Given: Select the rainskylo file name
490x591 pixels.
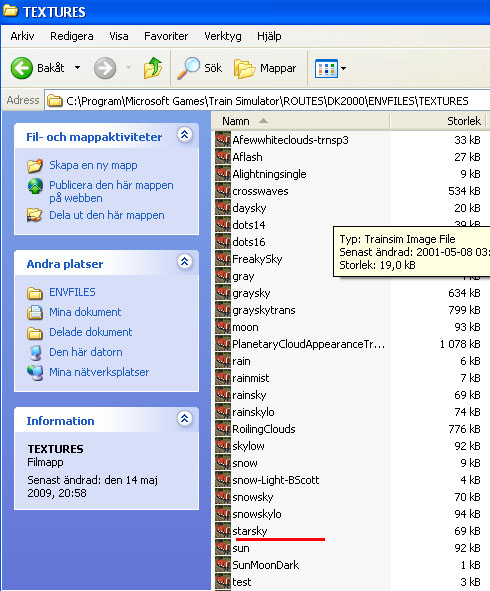Looking at the screenshot, I should point(253,412).
